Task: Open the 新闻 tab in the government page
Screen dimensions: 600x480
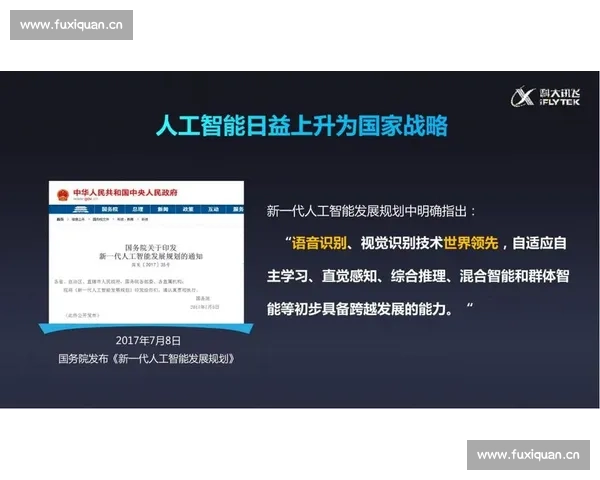Action: [163, 209]
